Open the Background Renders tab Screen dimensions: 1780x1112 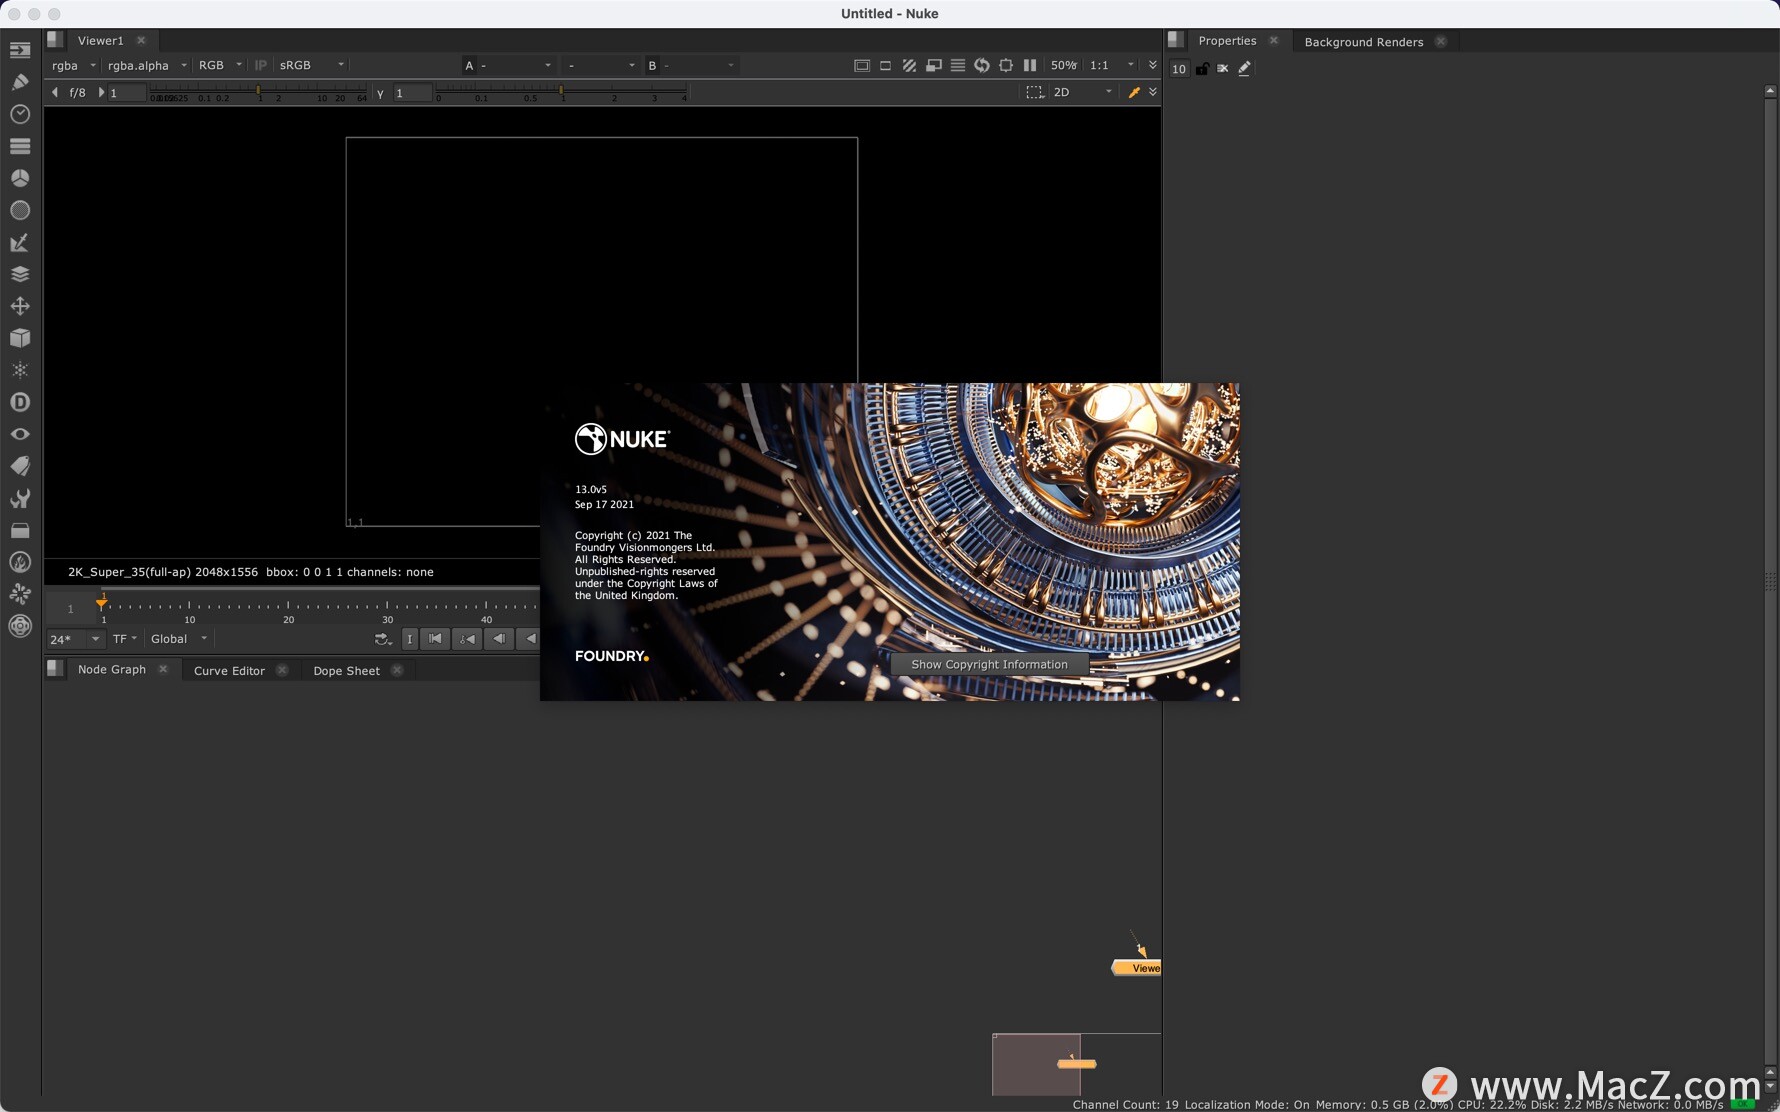(x=1363, y=42)
